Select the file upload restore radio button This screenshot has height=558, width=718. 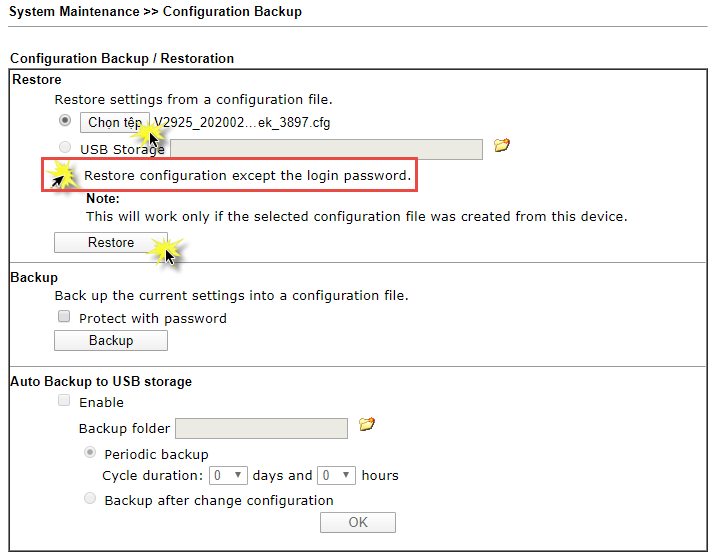65,120
